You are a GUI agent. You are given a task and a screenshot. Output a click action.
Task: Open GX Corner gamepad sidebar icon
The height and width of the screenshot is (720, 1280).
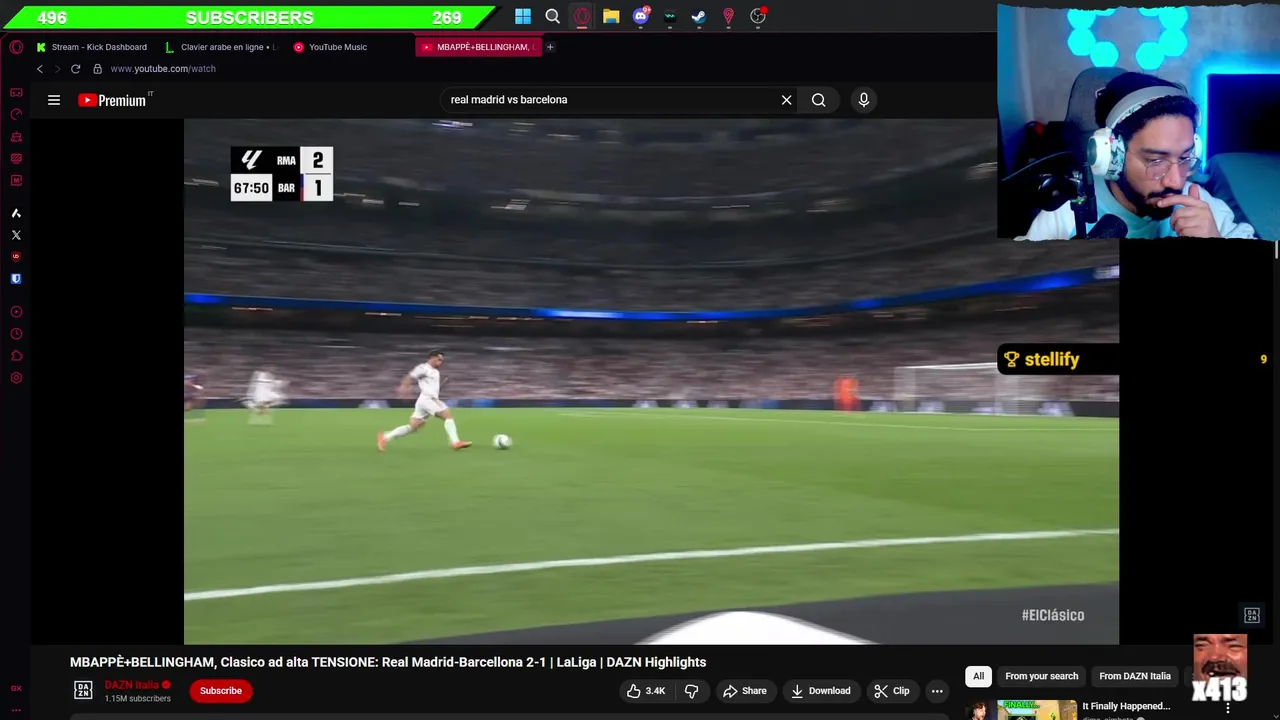coord(16,92)
